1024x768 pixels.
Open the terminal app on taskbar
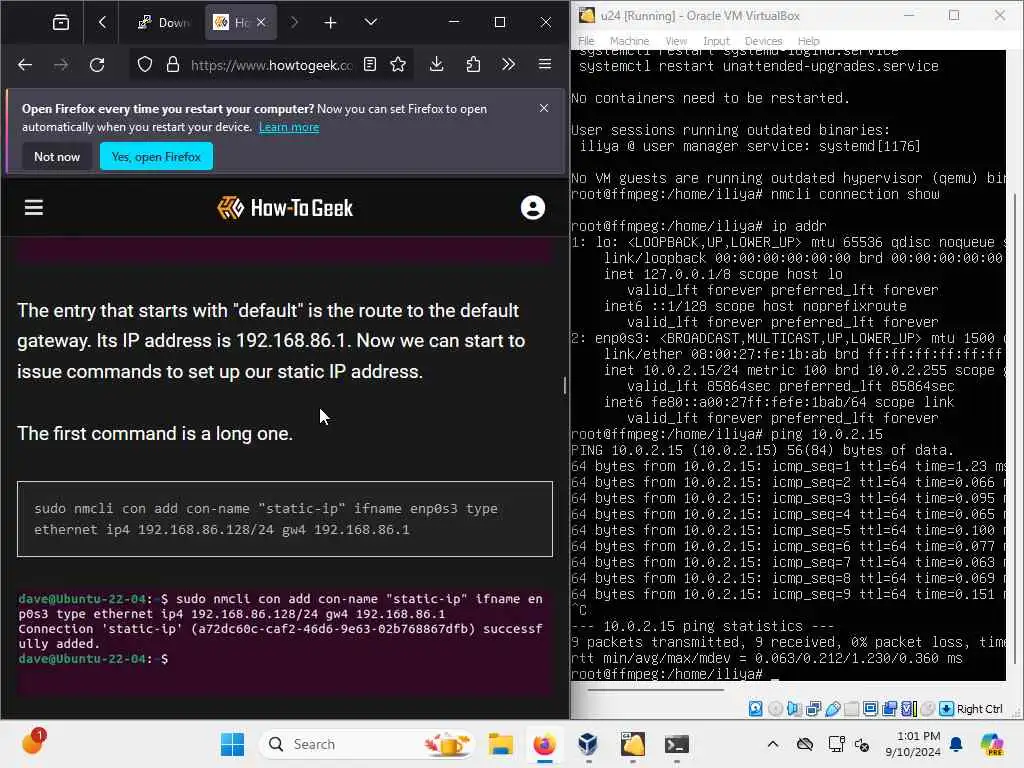677,744
